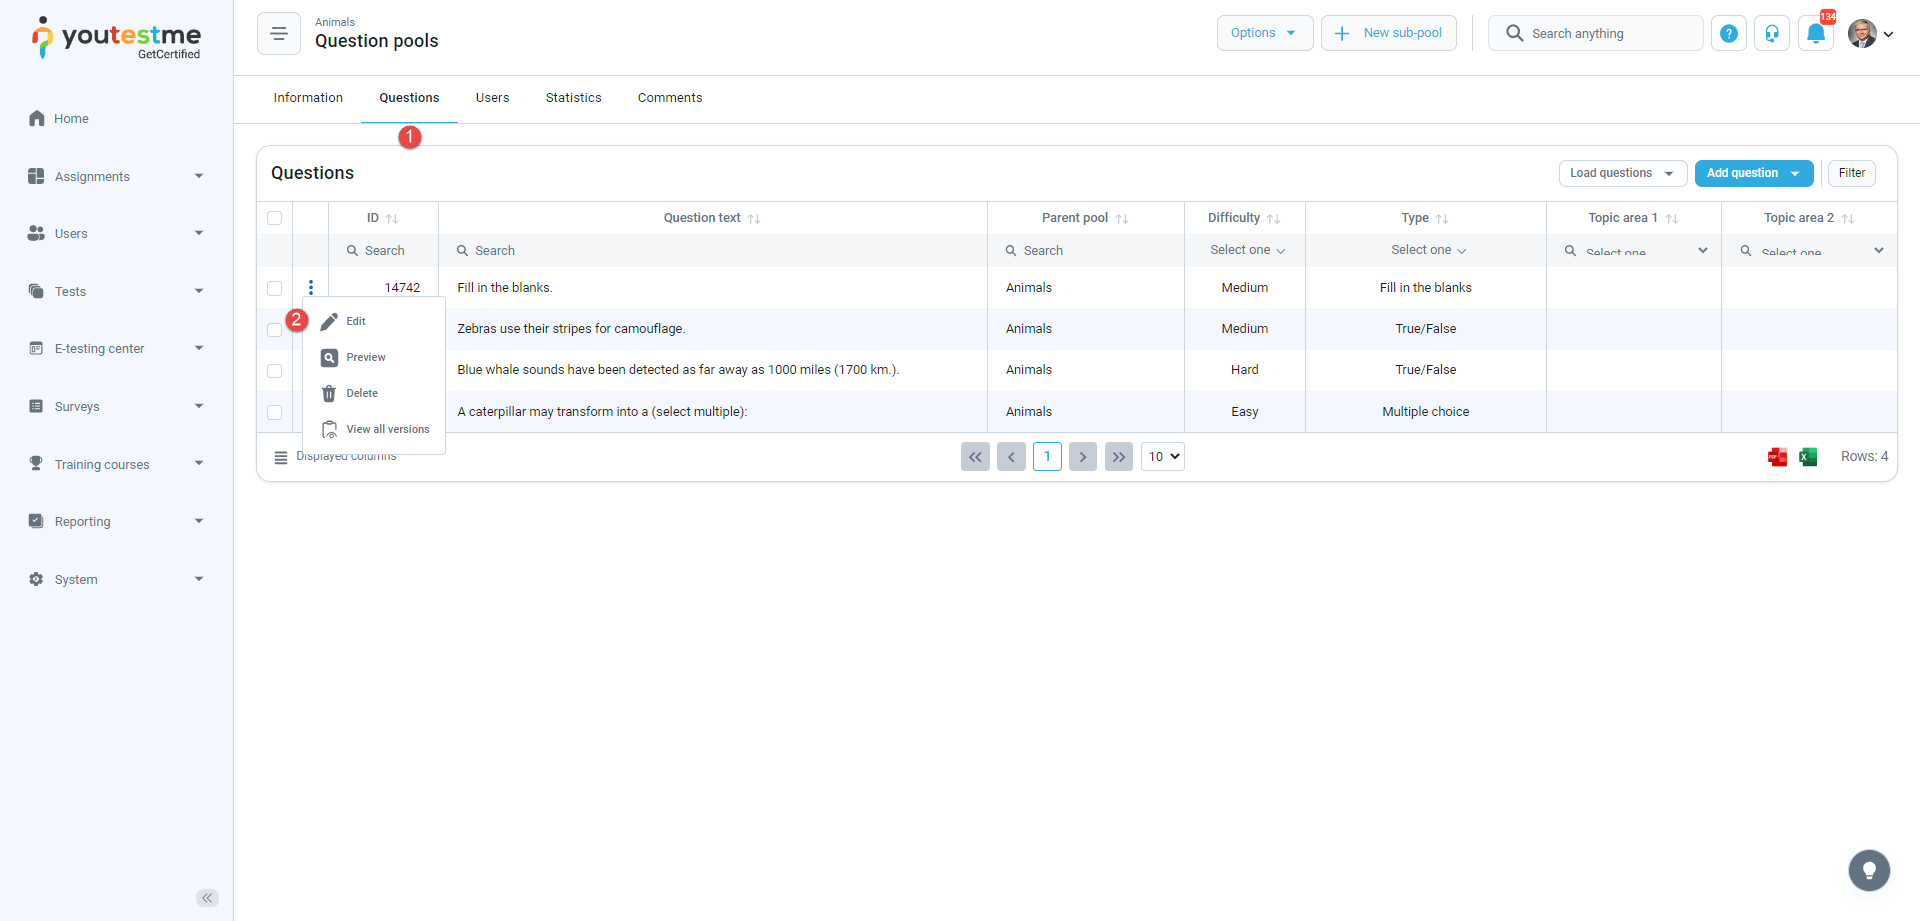
Task: Click the Filter button
Action: 1852,173
